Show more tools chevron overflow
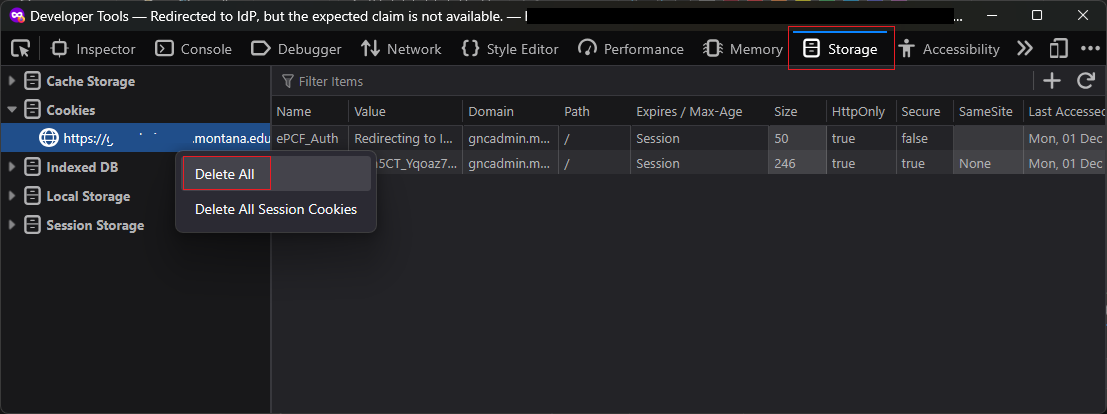 pos(1024,49)
